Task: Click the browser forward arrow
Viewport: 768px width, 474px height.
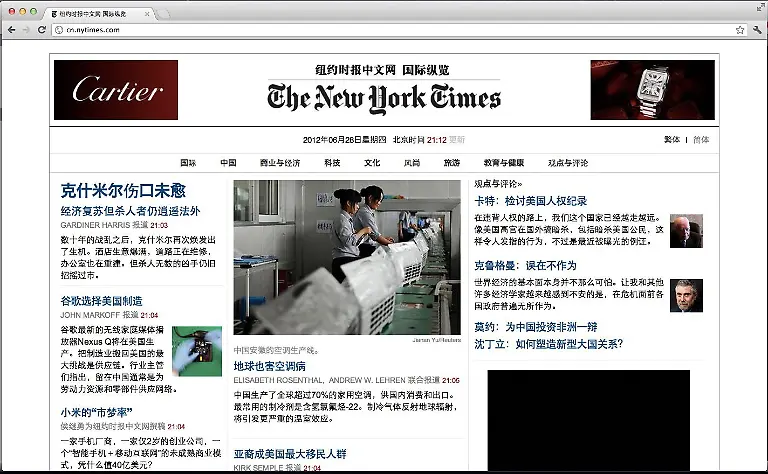Action: click(x=26, y=30)
